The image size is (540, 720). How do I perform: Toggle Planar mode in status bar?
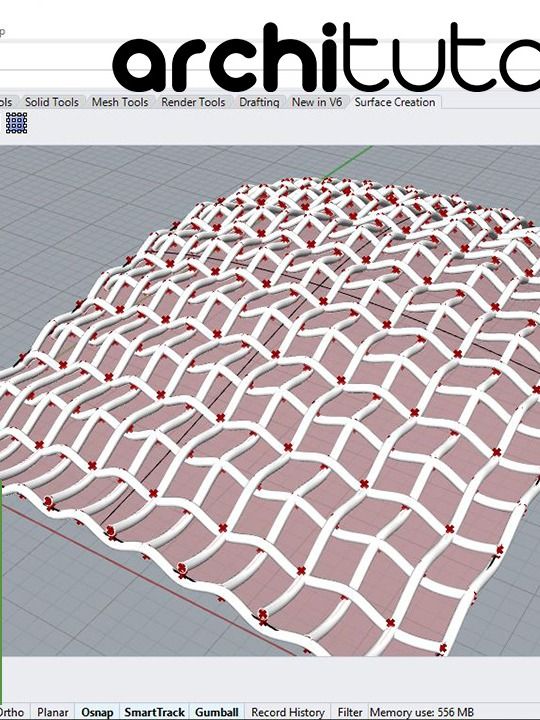point(52,712)
